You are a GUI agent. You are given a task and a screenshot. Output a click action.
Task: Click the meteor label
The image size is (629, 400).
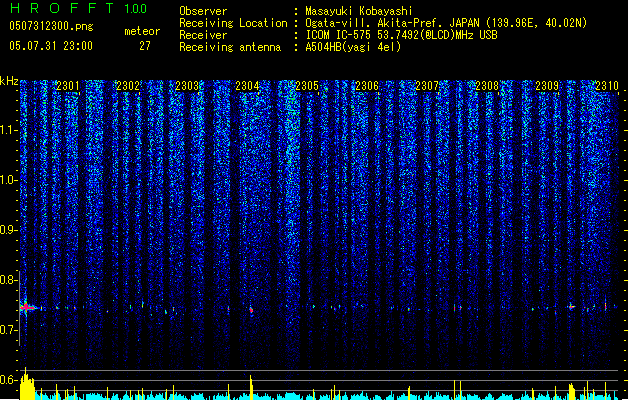coord(142,31)
